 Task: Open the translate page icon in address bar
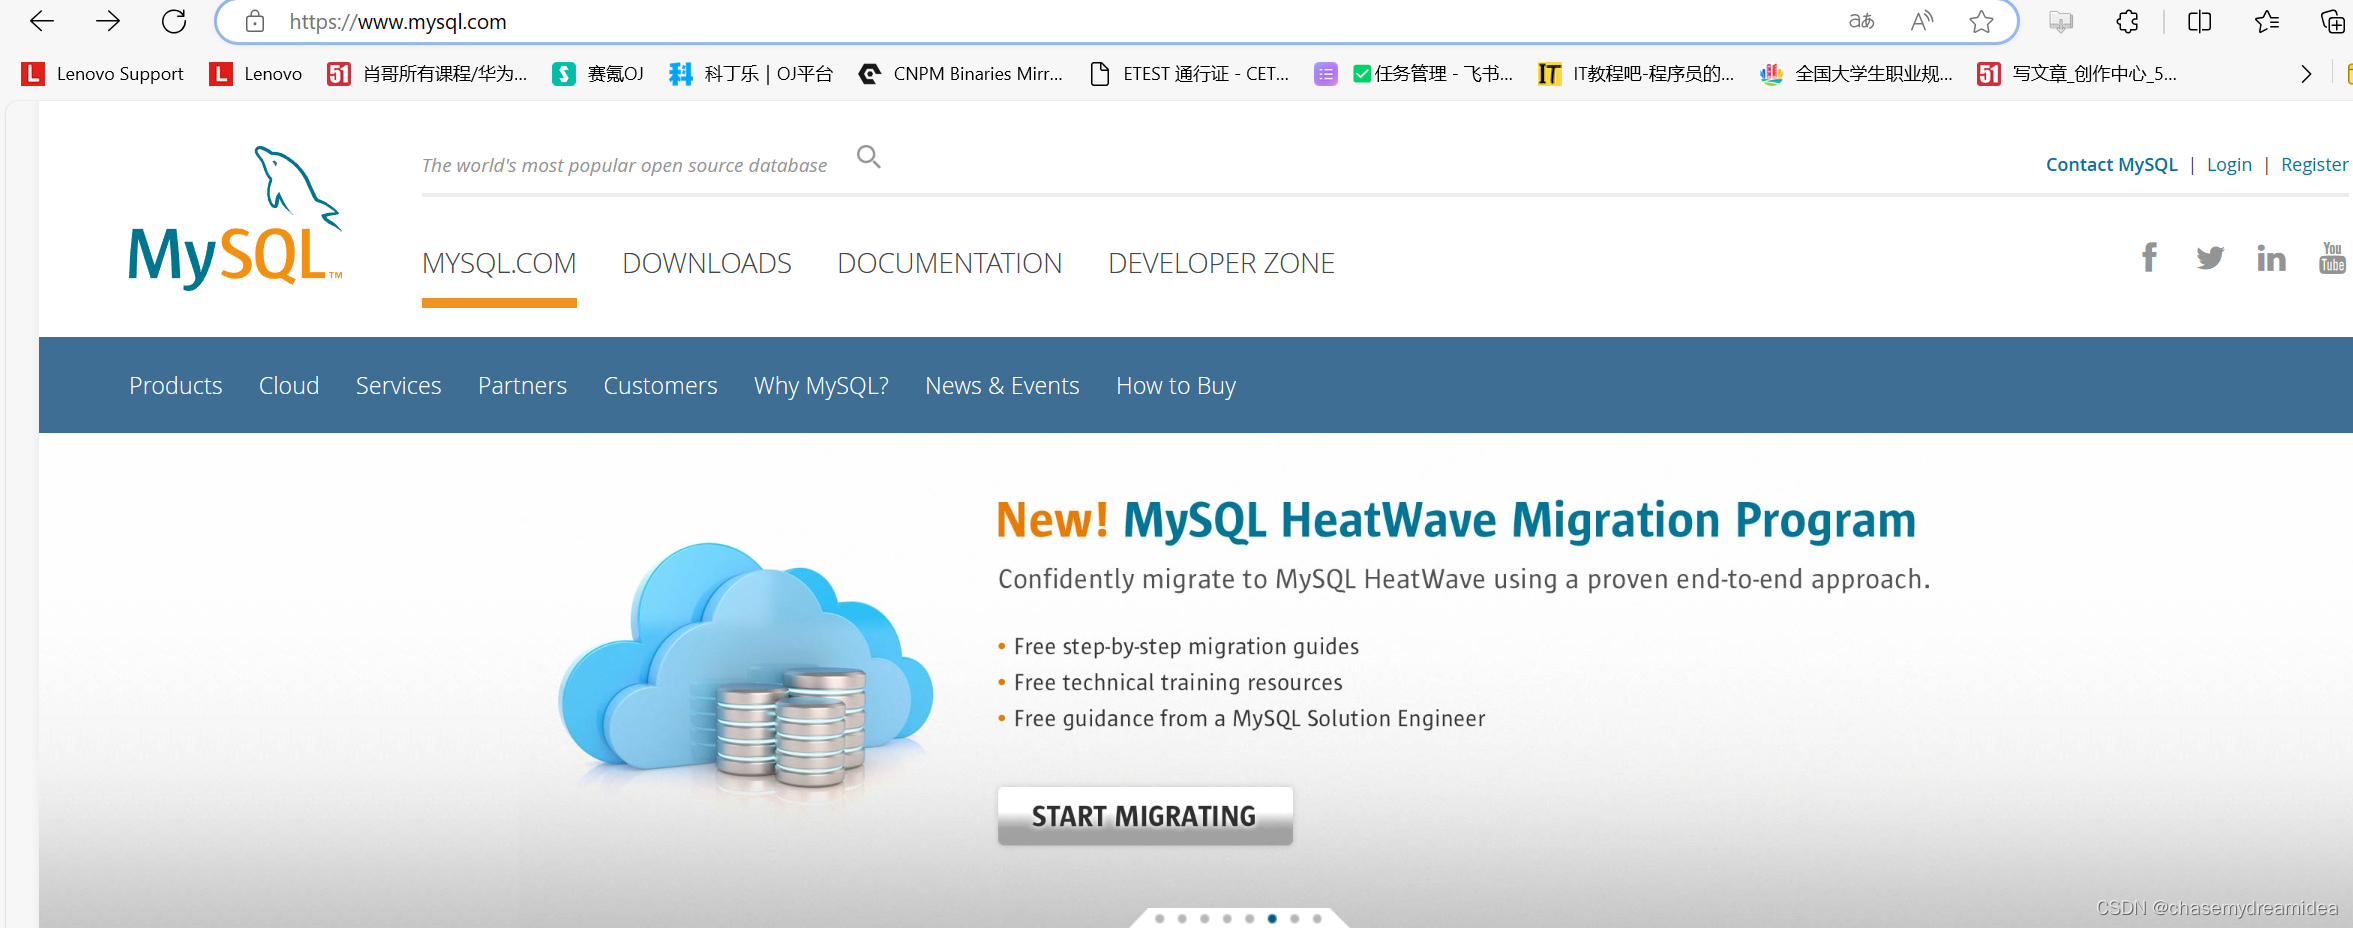point(1861,21)
